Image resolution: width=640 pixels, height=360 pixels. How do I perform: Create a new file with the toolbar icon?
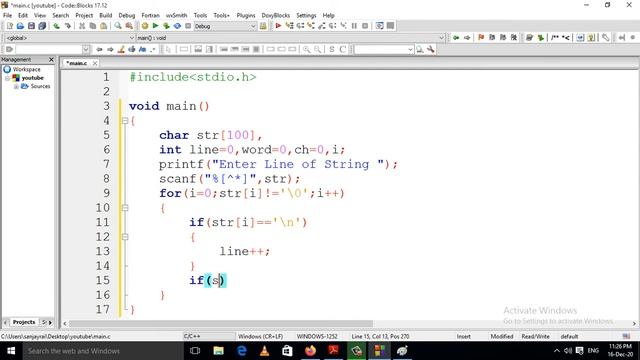point(9,26)
